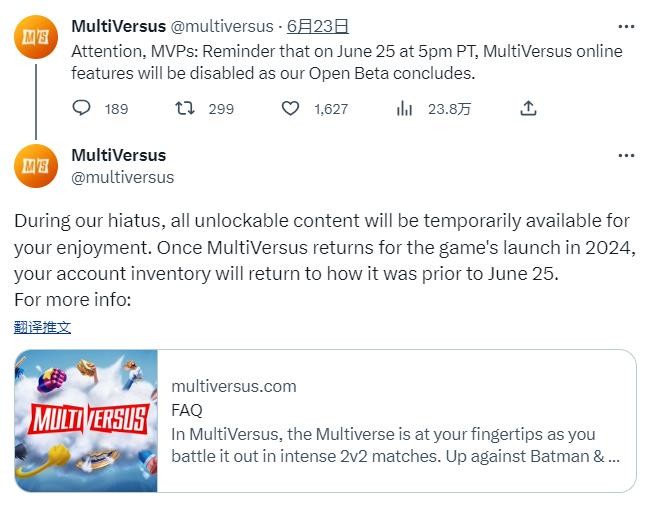Image resolution: width=650 pixels, height=513 pixels.
Task: Click the link card description text
Action: tap(396, 445)
